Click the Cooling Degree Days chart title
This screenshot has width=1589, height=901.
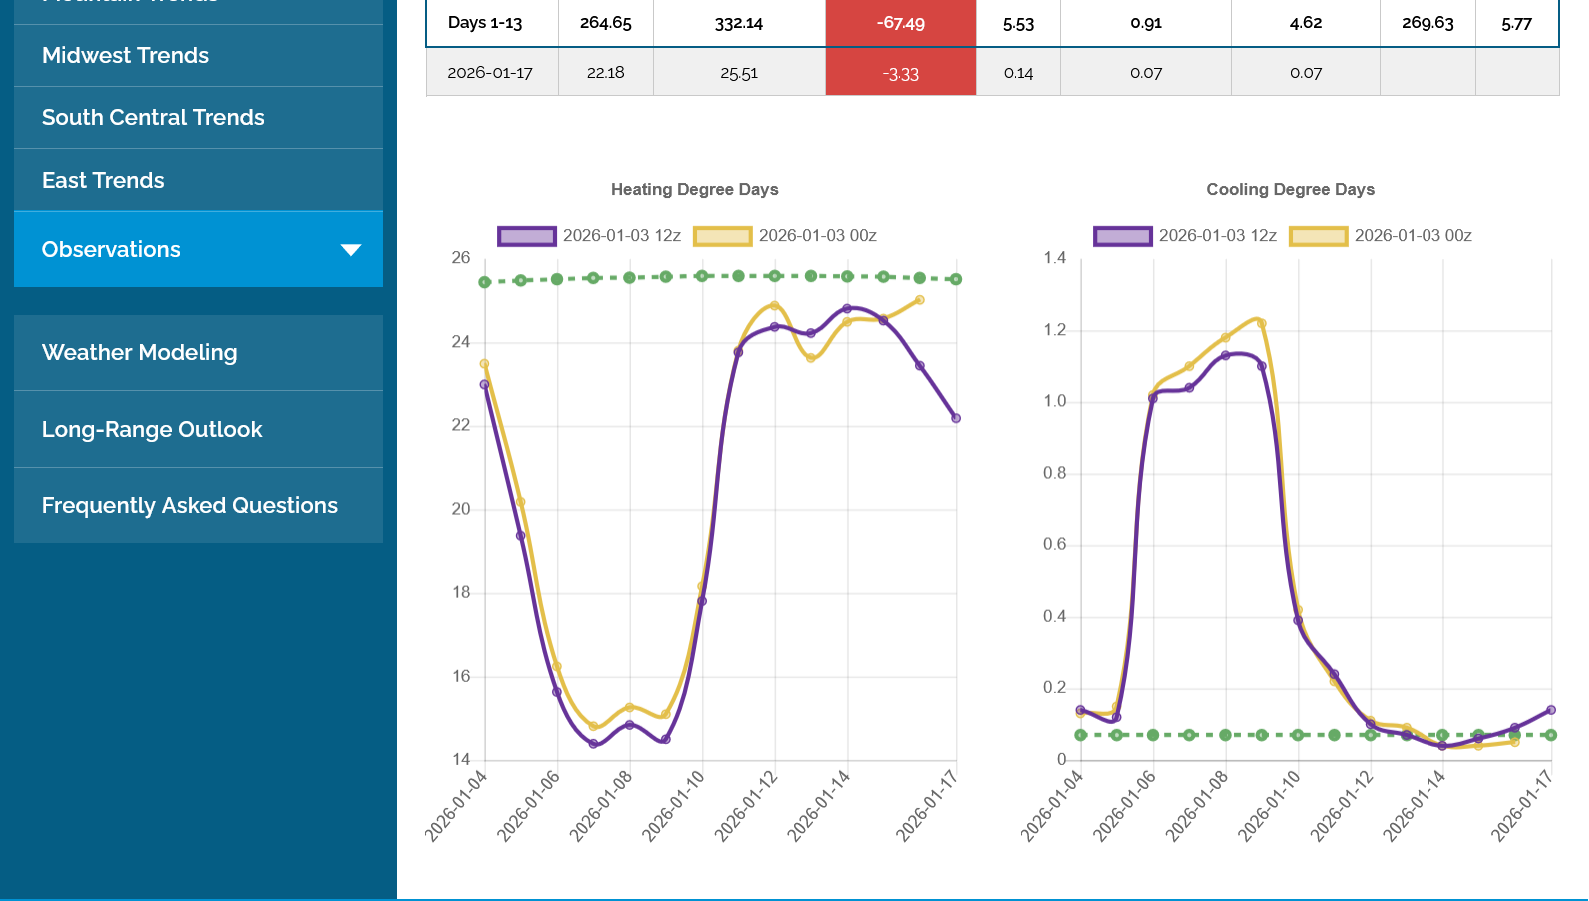[1290, 190]
